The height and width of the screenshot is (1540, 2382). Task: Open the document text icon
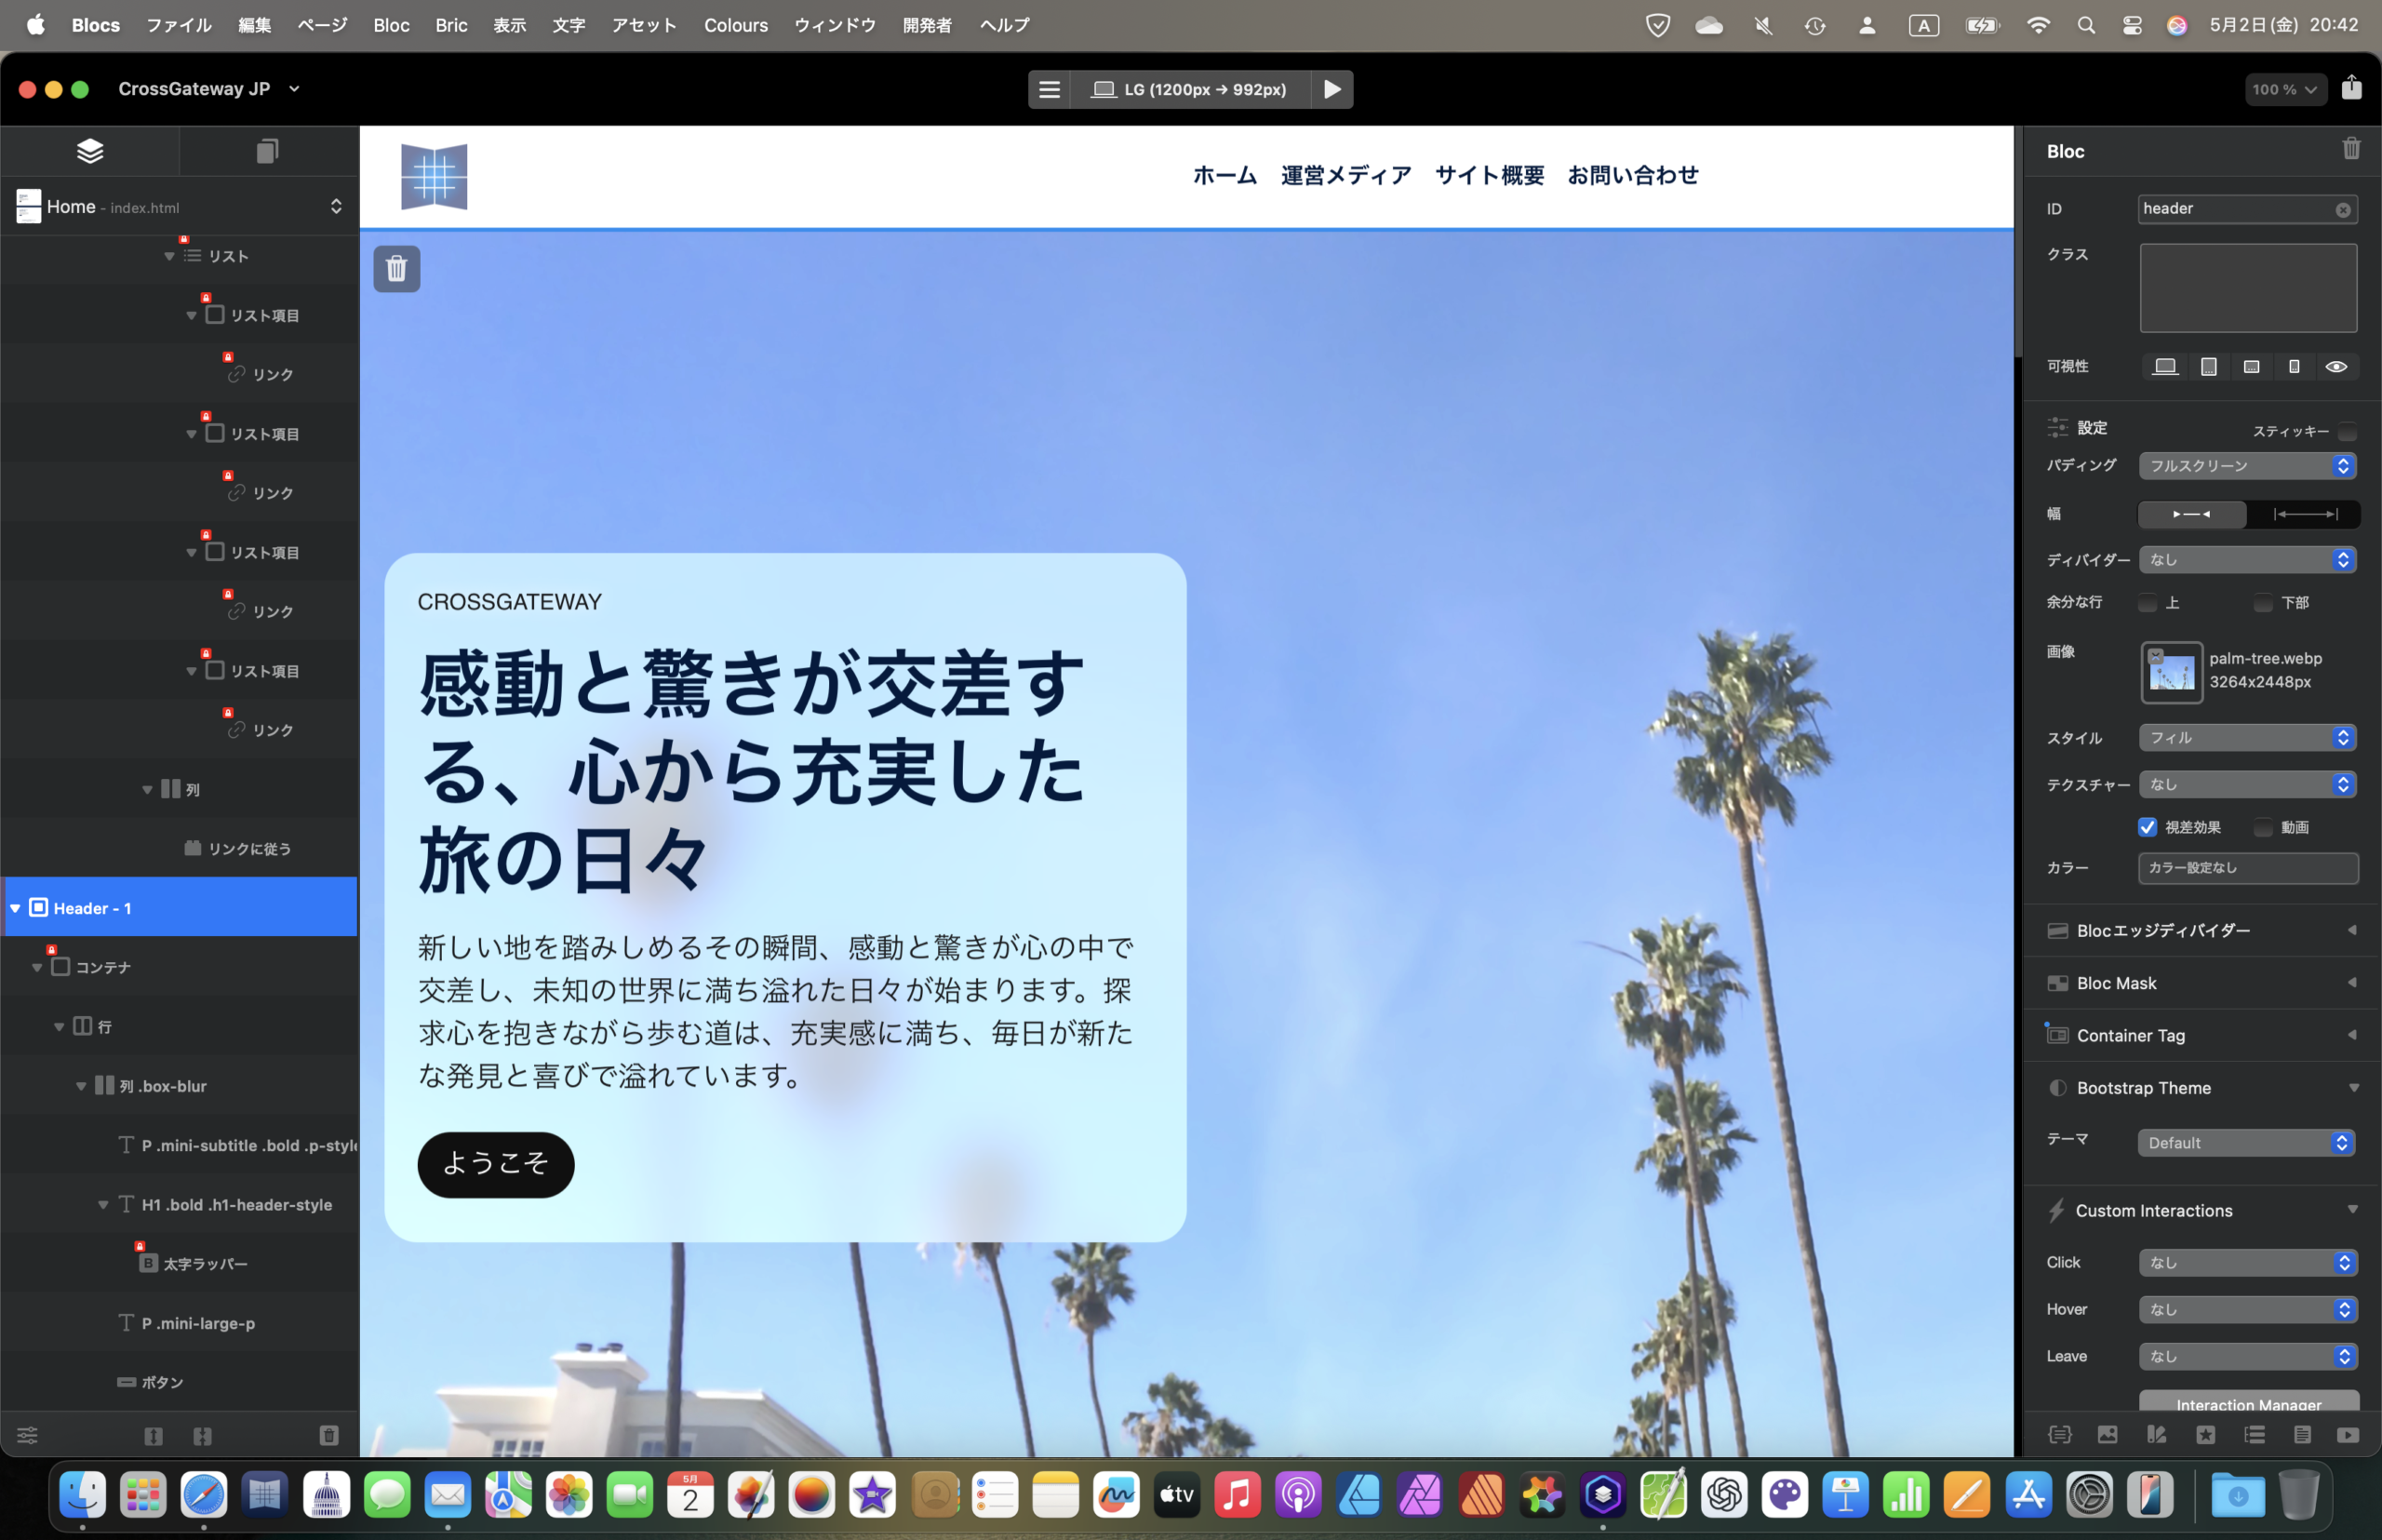pos(2302,1435)
